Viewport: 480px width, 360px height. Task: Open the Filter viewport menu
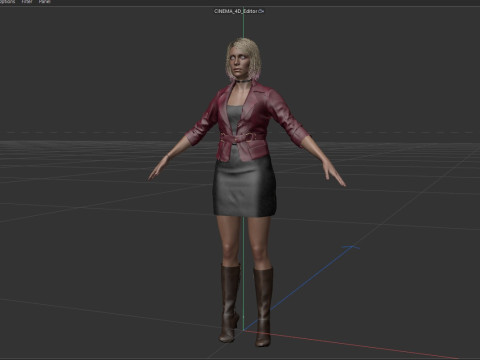point(27,1)
